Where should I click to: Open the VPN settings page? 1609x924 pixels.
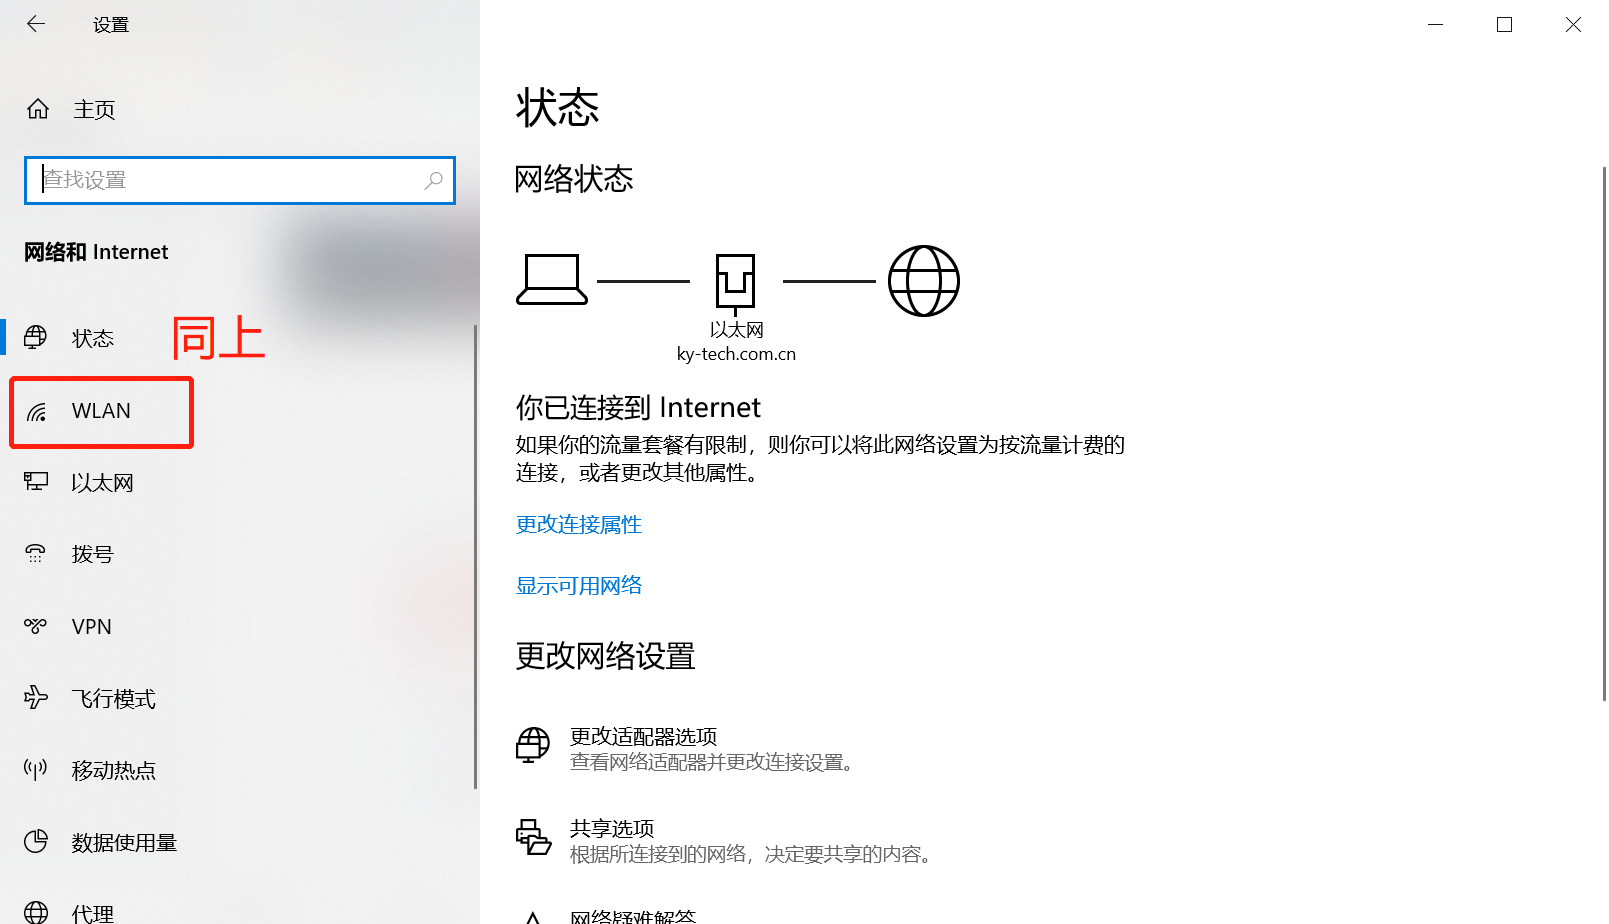coord(92,627)
